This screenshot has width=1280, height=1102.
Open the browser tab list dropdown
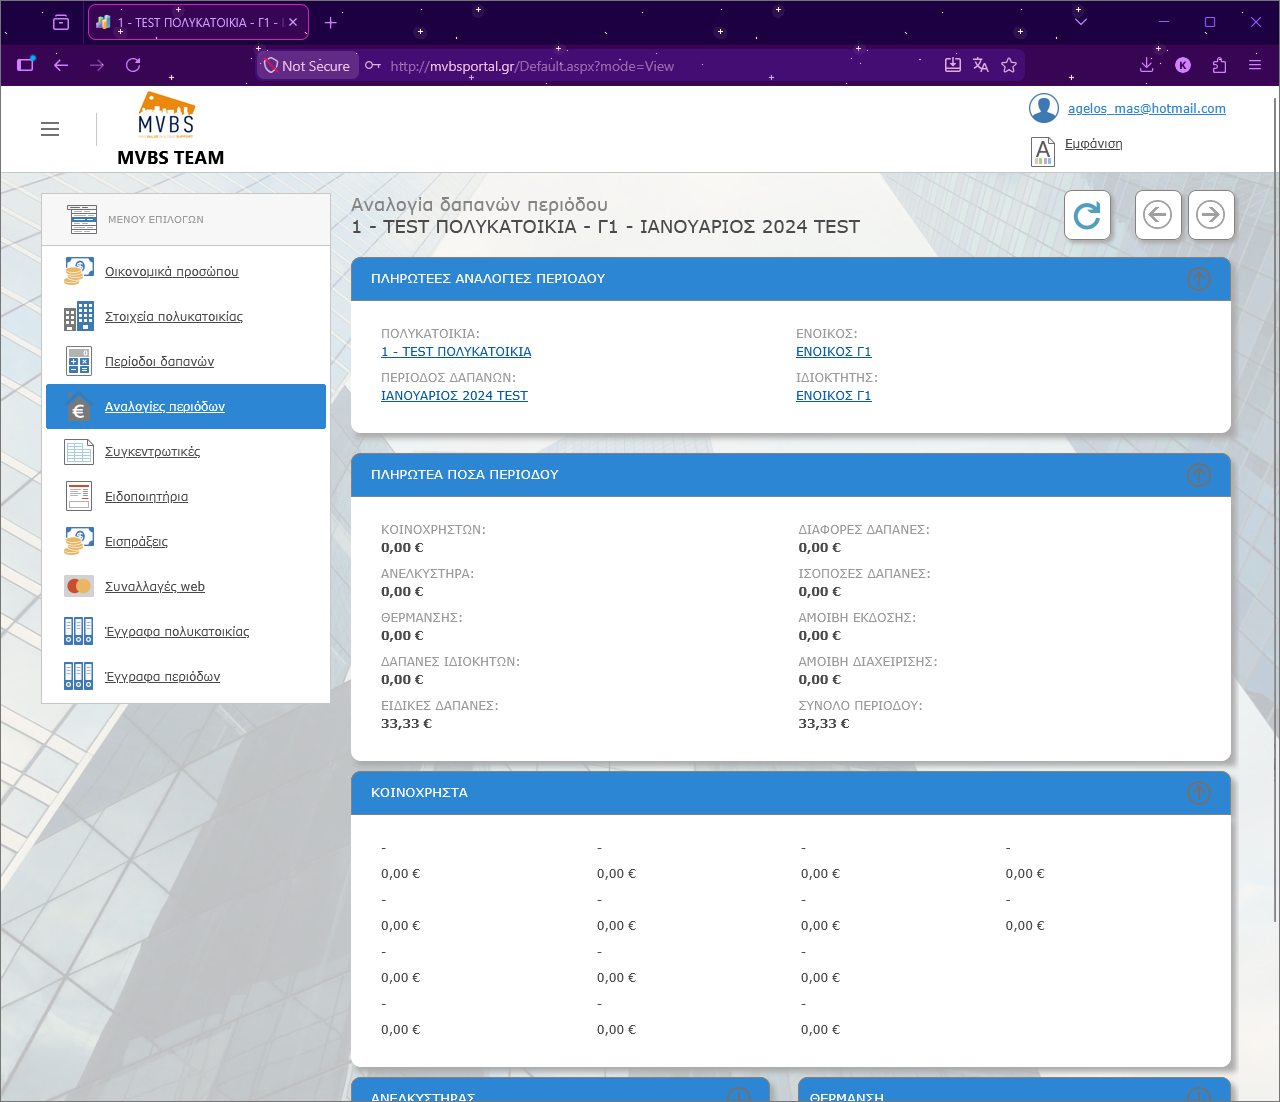click(1081, 22)
